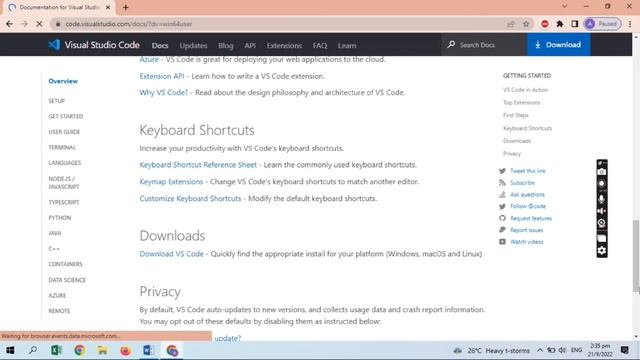Click the RSS icon beside Subscribe
640x360 pixels.
tap(502, 182)
